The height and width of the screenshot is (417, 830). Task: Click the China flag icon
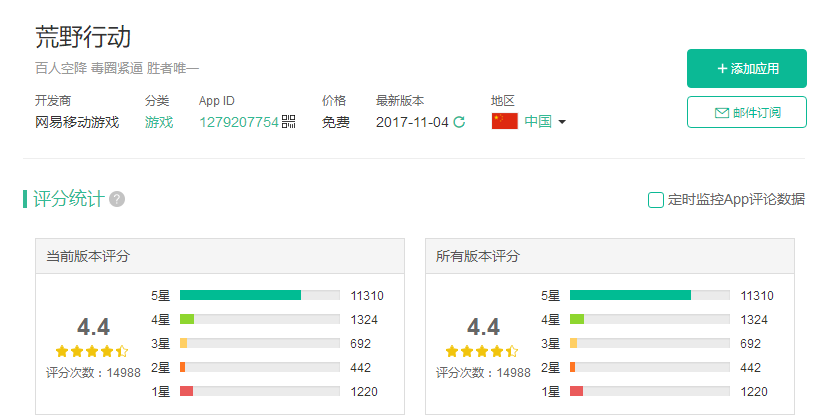coord(504,121)
